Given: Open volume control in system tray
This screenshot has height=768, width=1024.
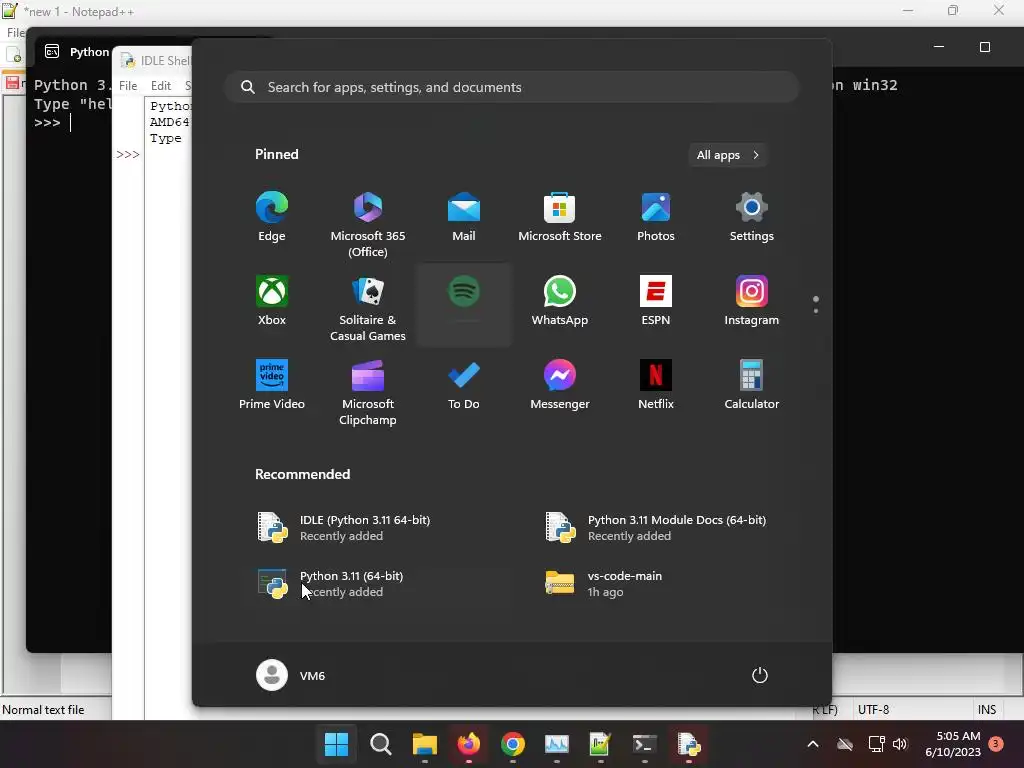Looking at the screenshot, I should pyautogui.click(x=901, y=744).
